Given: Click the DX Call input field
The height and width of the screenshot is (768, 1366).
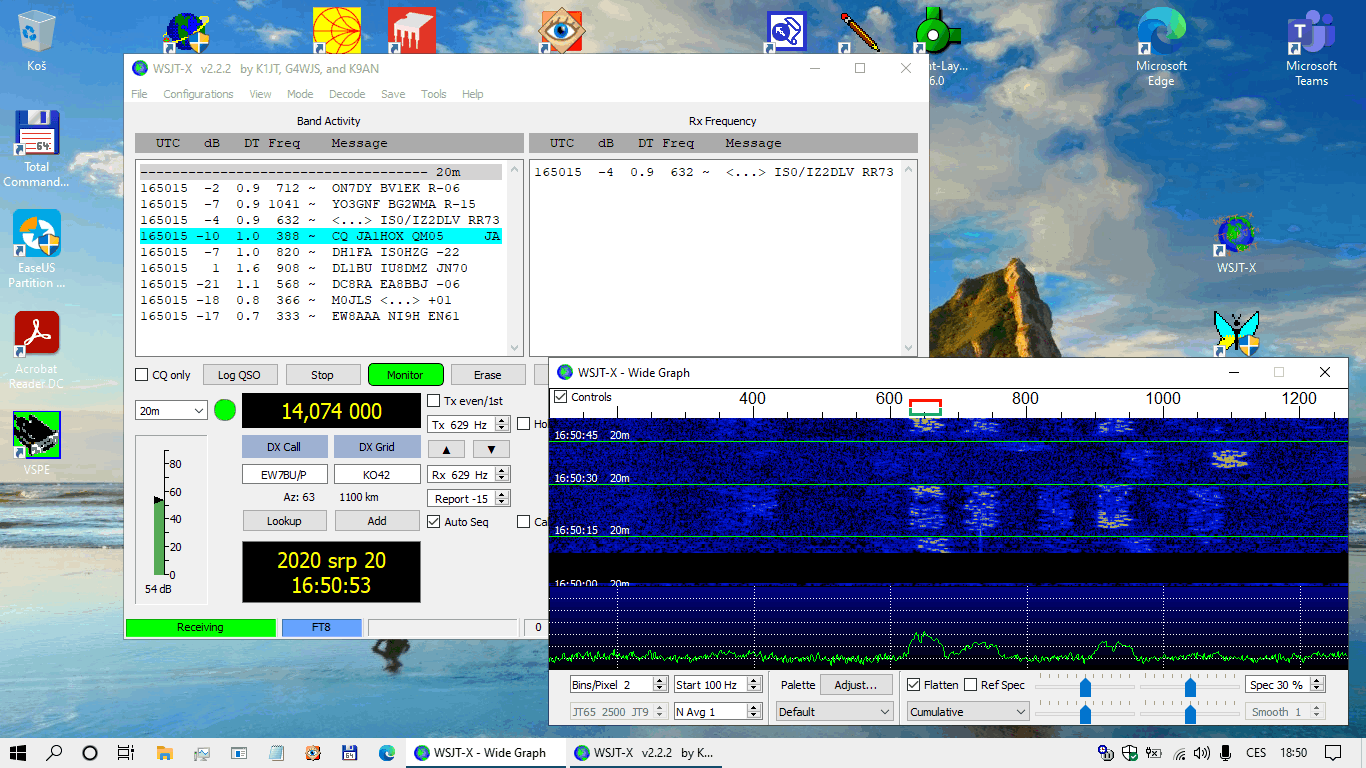Looking at the screenshot, I should tap(285, 475).
